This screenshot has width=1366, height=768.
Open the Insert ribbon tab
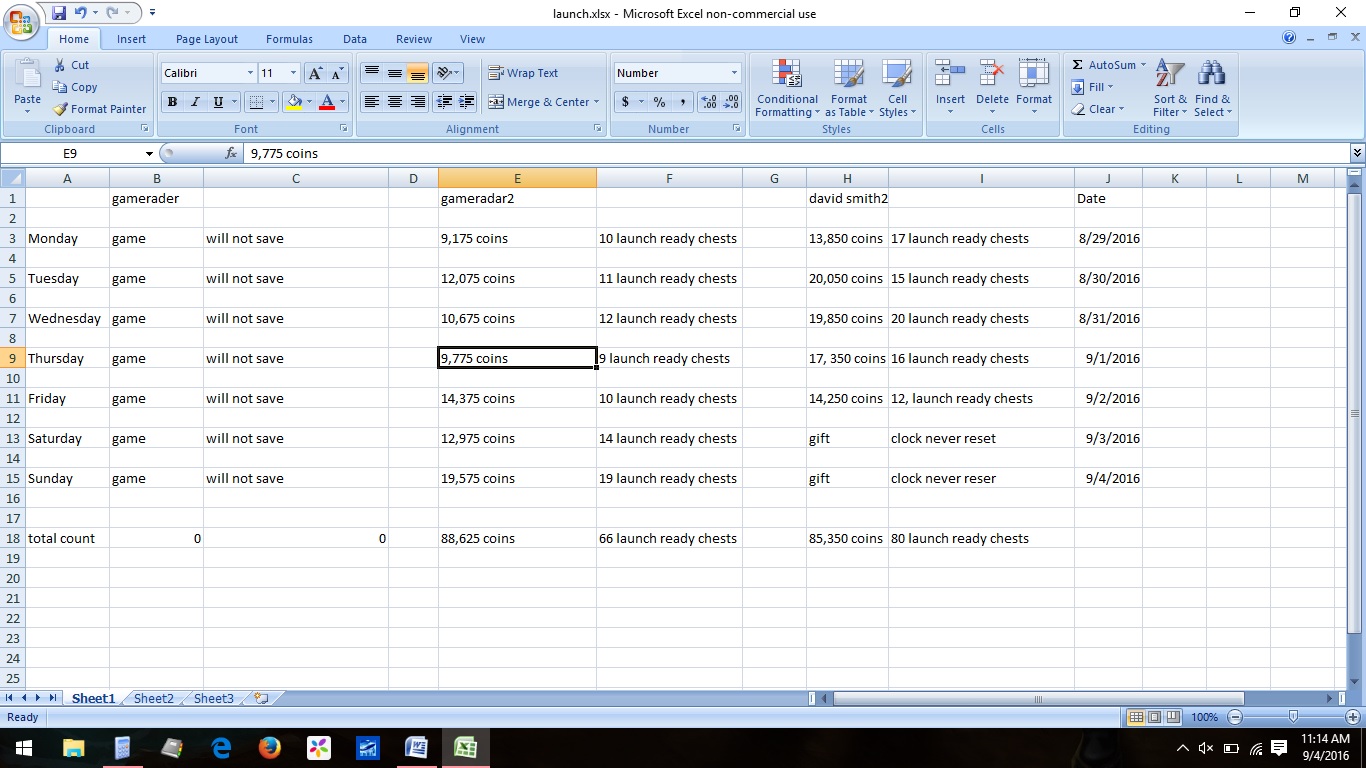[x=131, y=39]
